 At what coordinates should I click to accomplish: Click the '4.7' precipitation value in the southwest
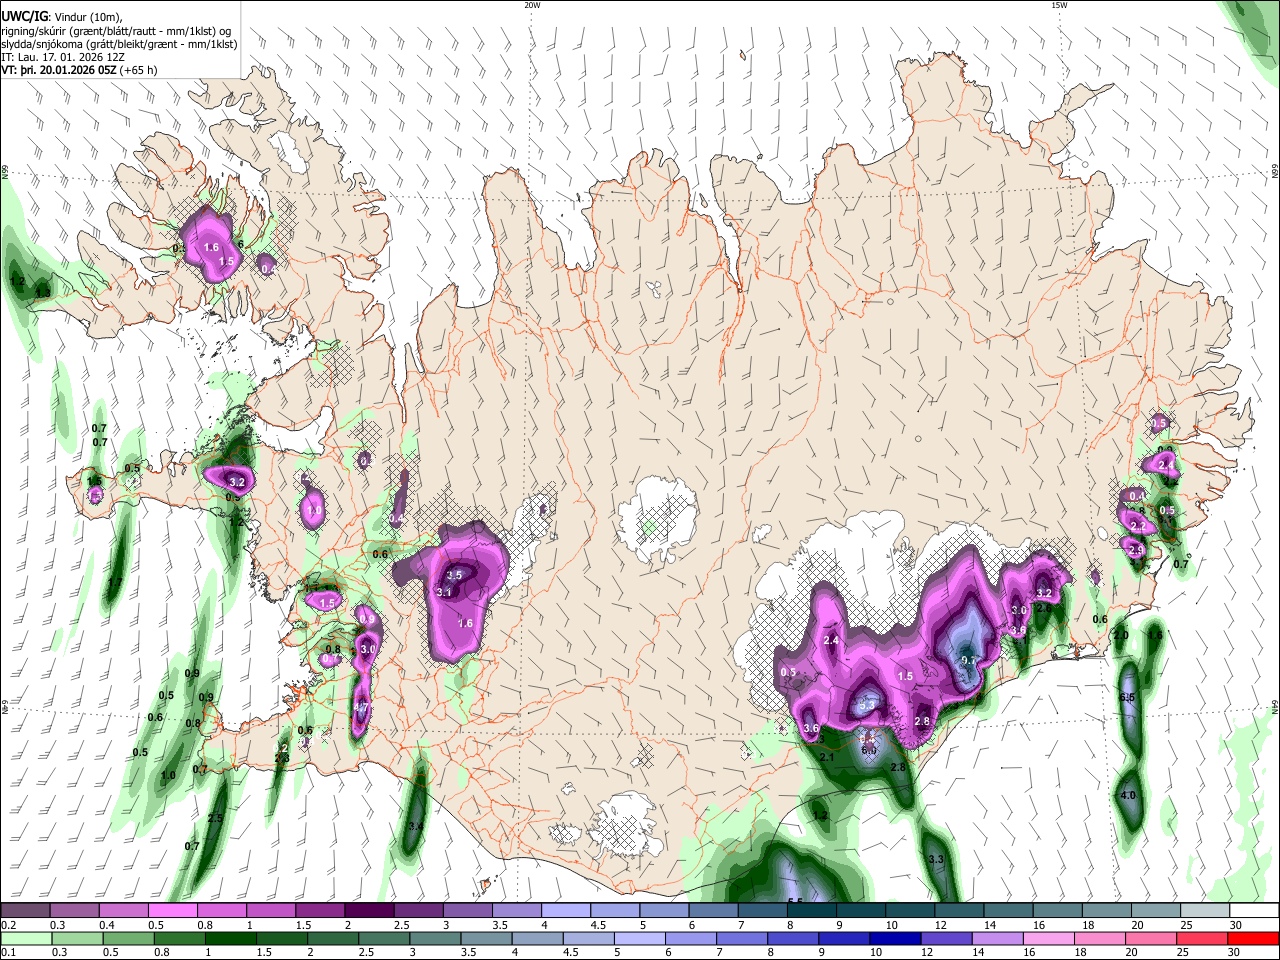coord(362,707)
